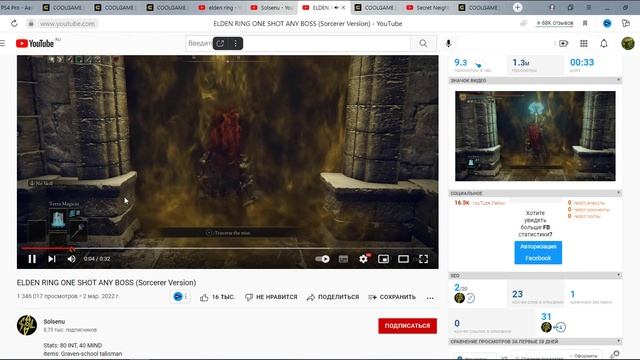The width and height of the screenshot is (640, 360).
Task: Click the video thumbnail preview in sidebar
Action: coord(535,136)
